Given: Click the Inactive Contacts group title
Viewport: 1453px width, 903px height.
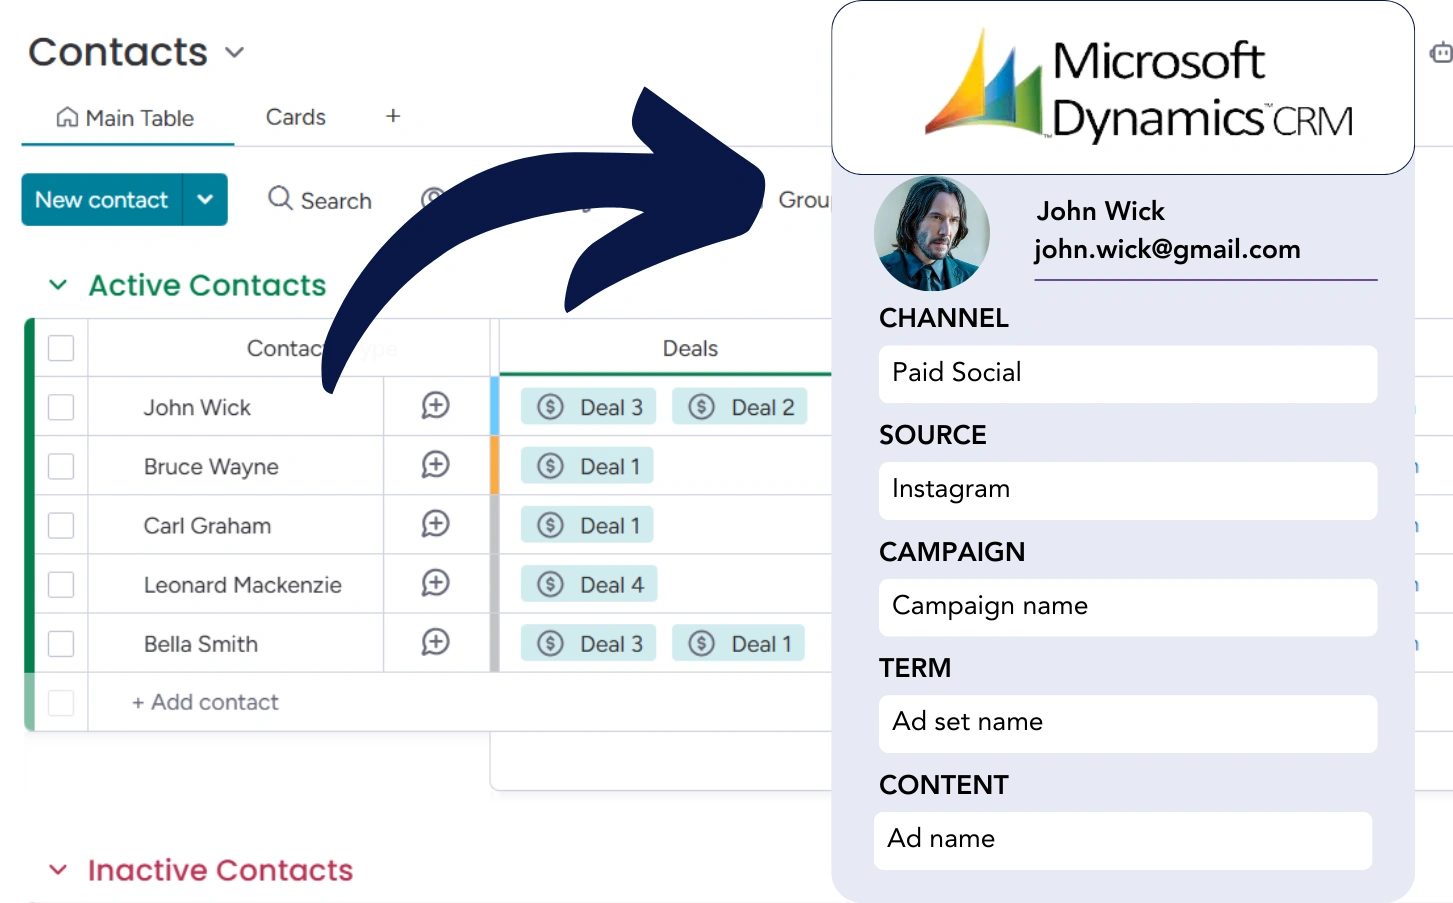Looking at the screenshot, I should [220, 870].
